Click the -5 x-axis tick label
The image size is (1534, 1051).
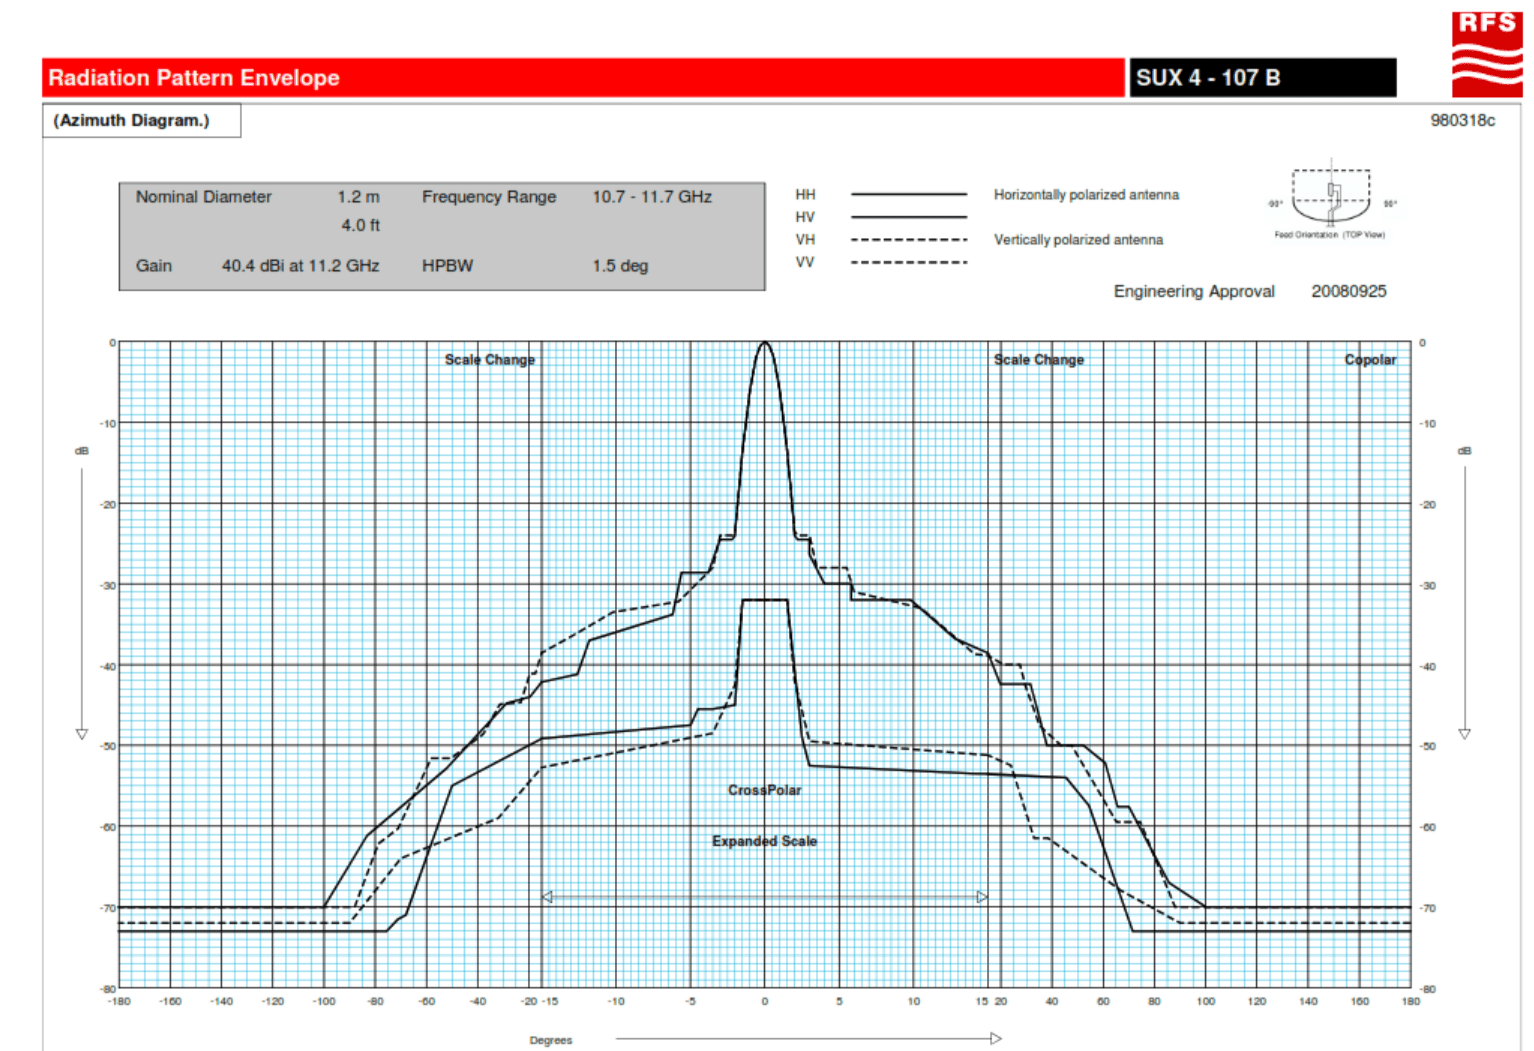tap(690, 1001)
